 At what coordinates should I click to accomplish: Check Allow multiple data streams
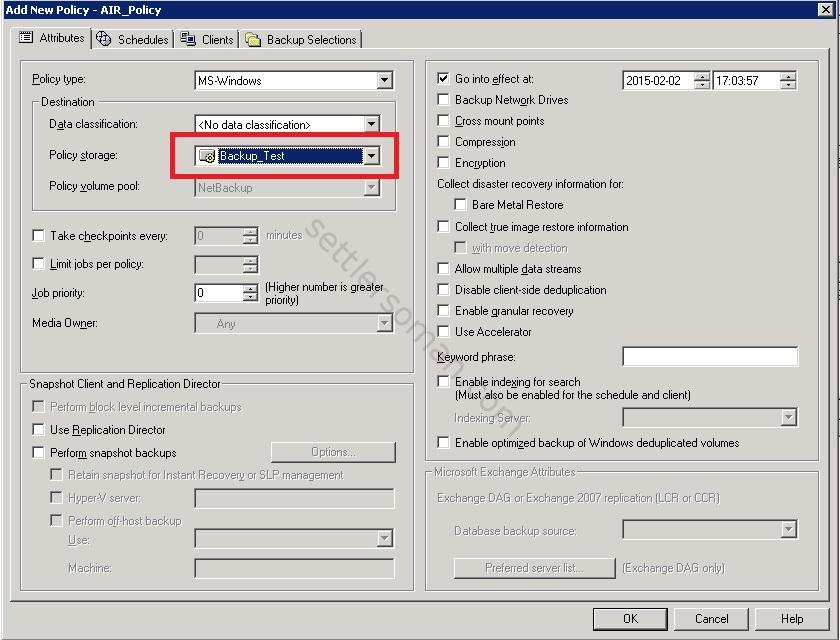pos(442,269)
